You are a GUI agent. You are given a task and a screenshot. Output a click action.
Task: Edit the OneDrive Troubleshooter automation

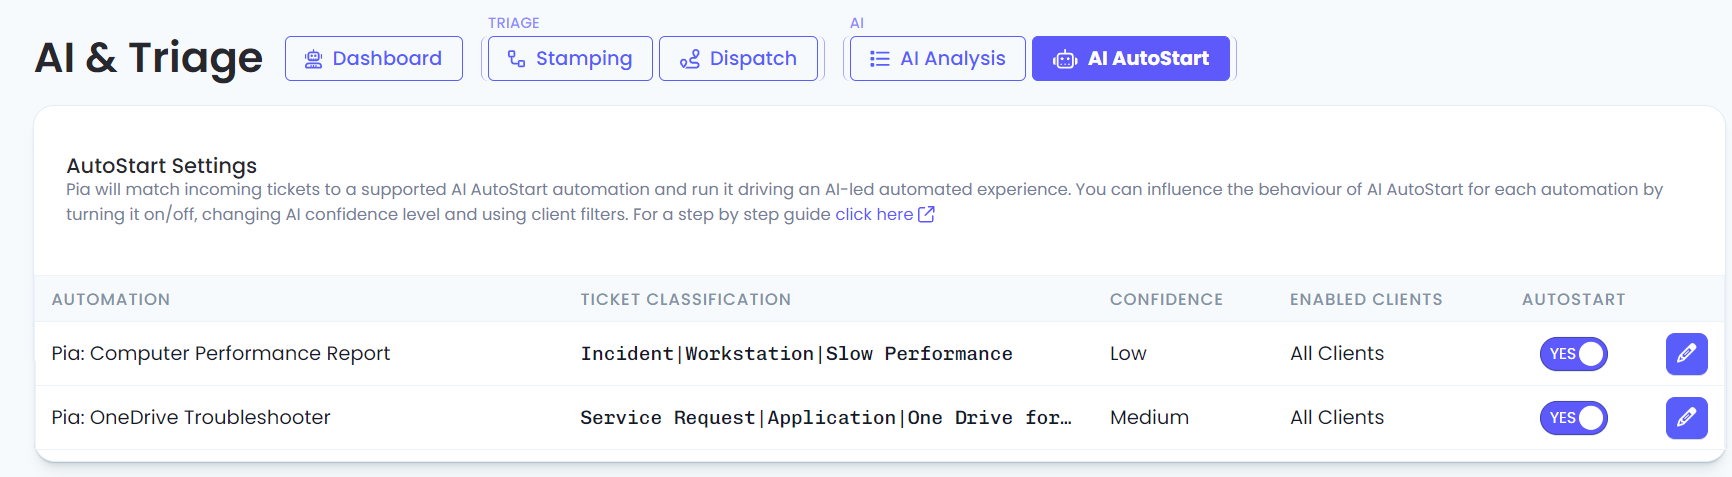click(x=1686, y=418)
